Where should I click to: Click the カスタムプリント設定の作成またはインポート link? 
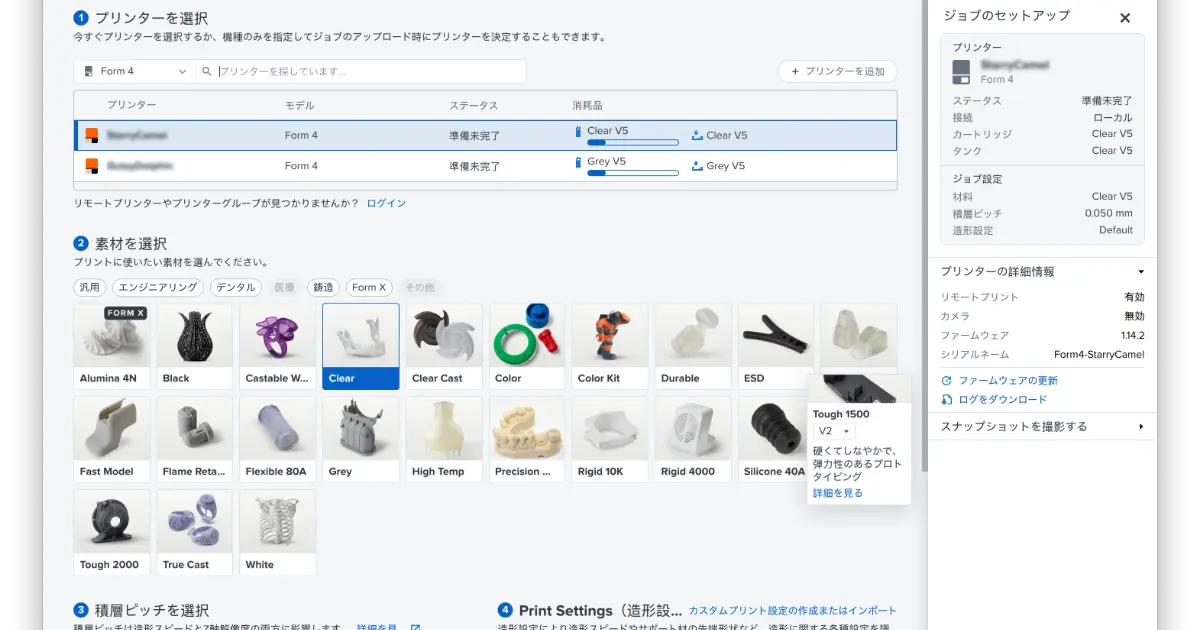[x=793, y=610]
